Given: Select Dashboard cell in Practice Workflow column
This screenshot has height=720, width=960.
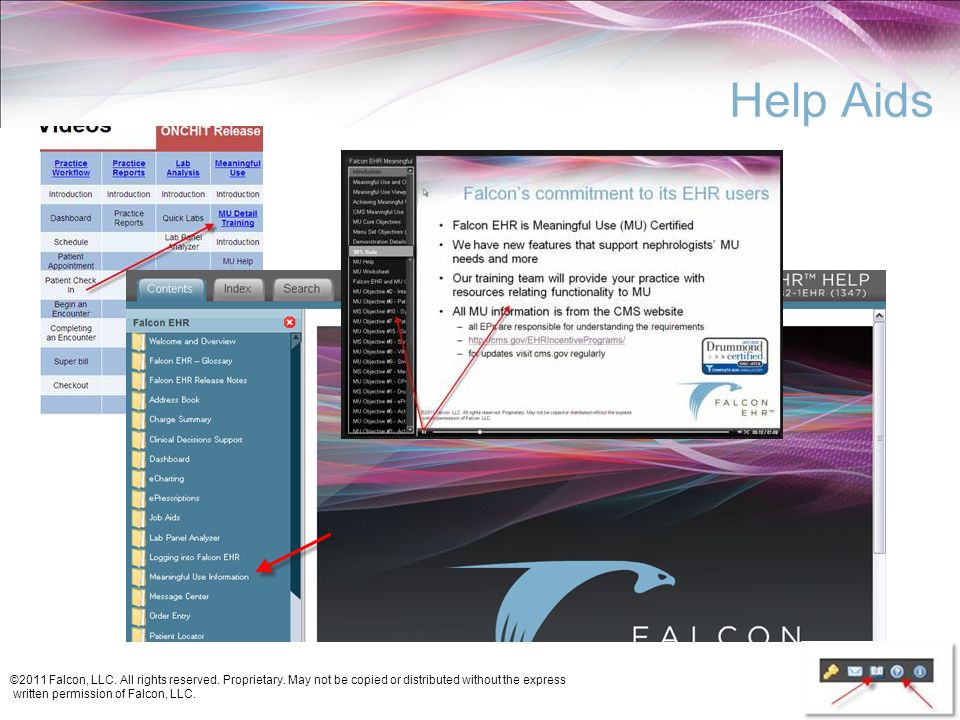Looking at the screenshot, I should pos(70,218).
